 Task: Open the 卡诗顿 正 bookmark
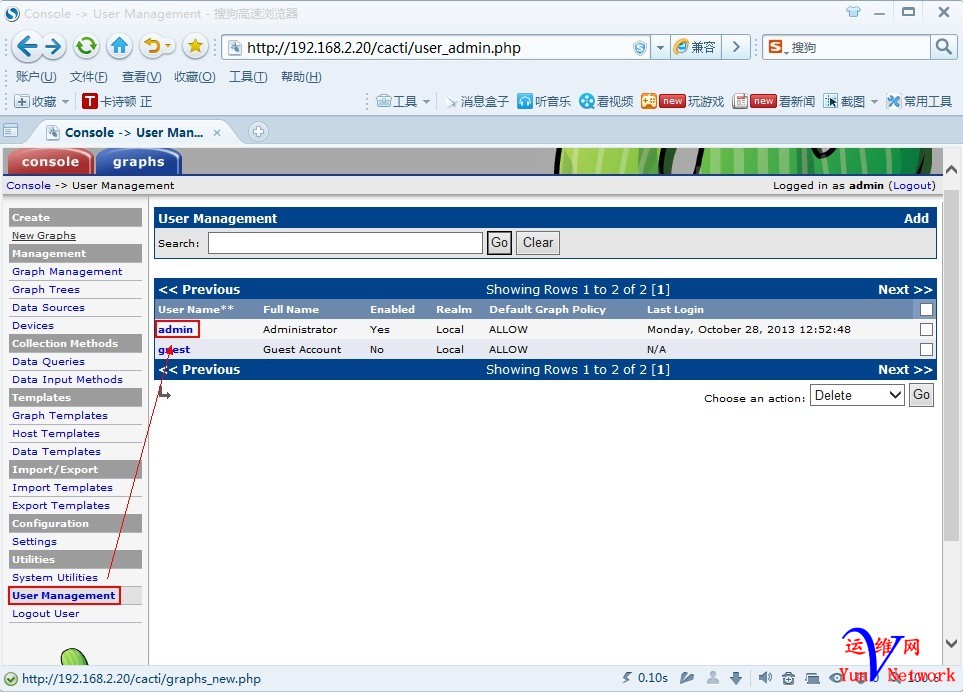[117, 101]
